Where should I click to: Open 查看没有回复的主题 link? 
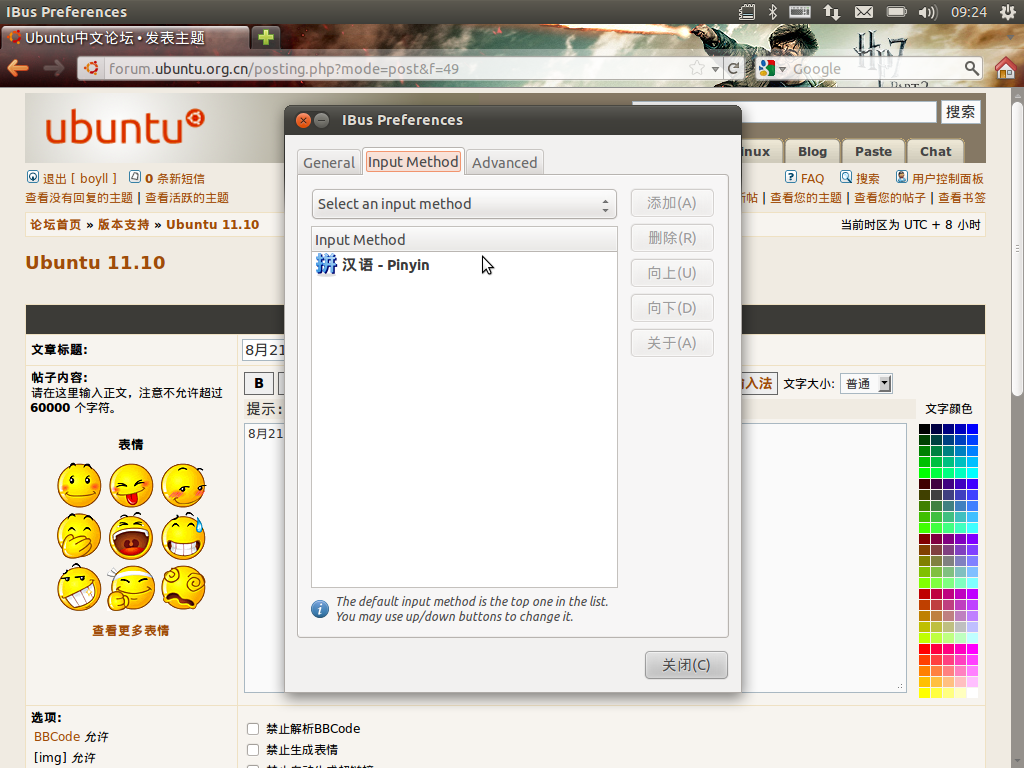[x=79, y=198]
